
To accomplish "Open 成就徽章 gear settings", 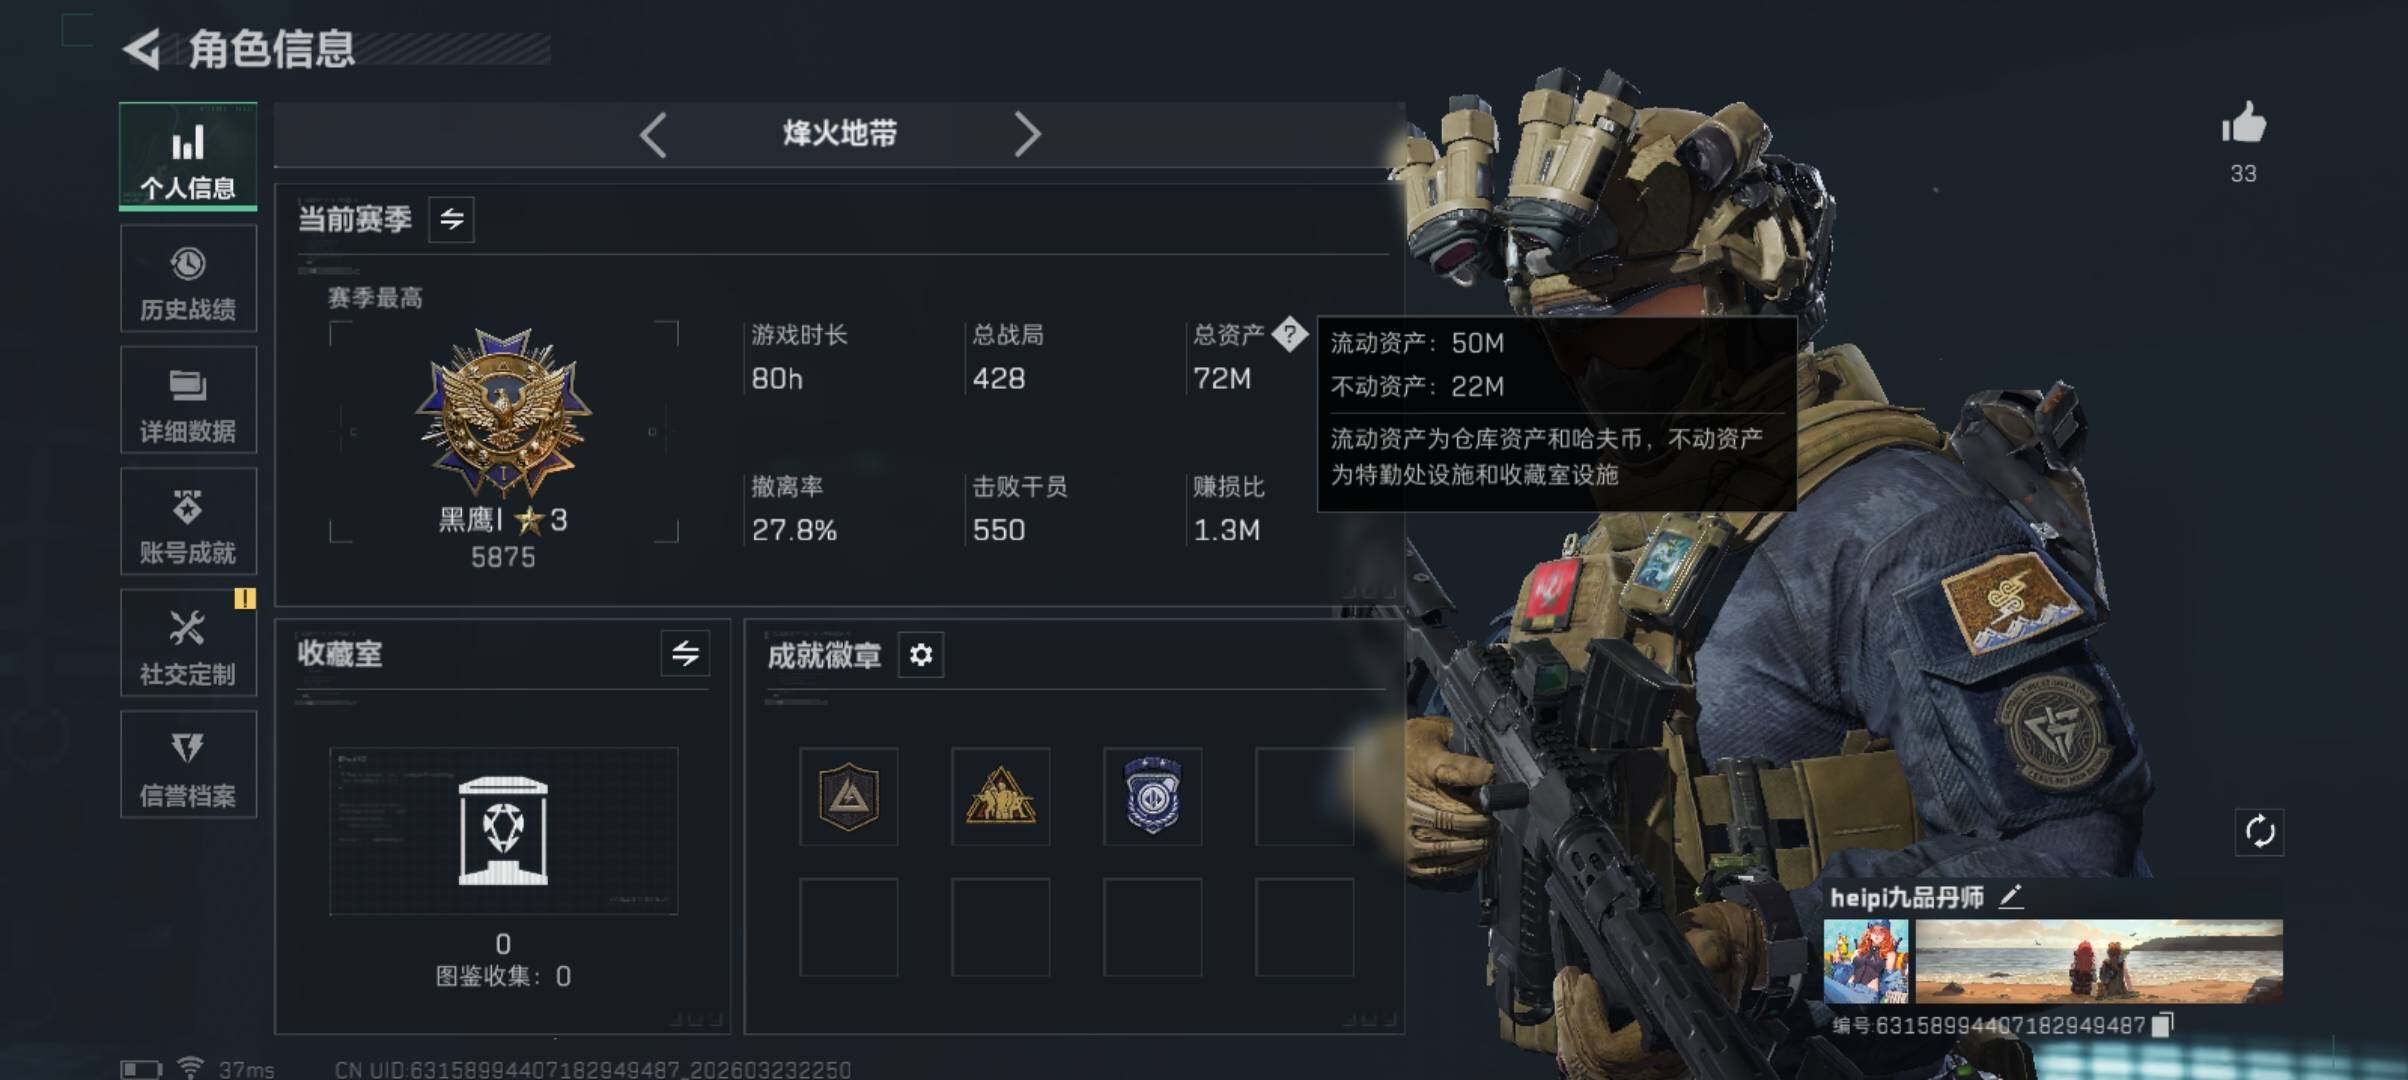I will click(x=920, y=655).
